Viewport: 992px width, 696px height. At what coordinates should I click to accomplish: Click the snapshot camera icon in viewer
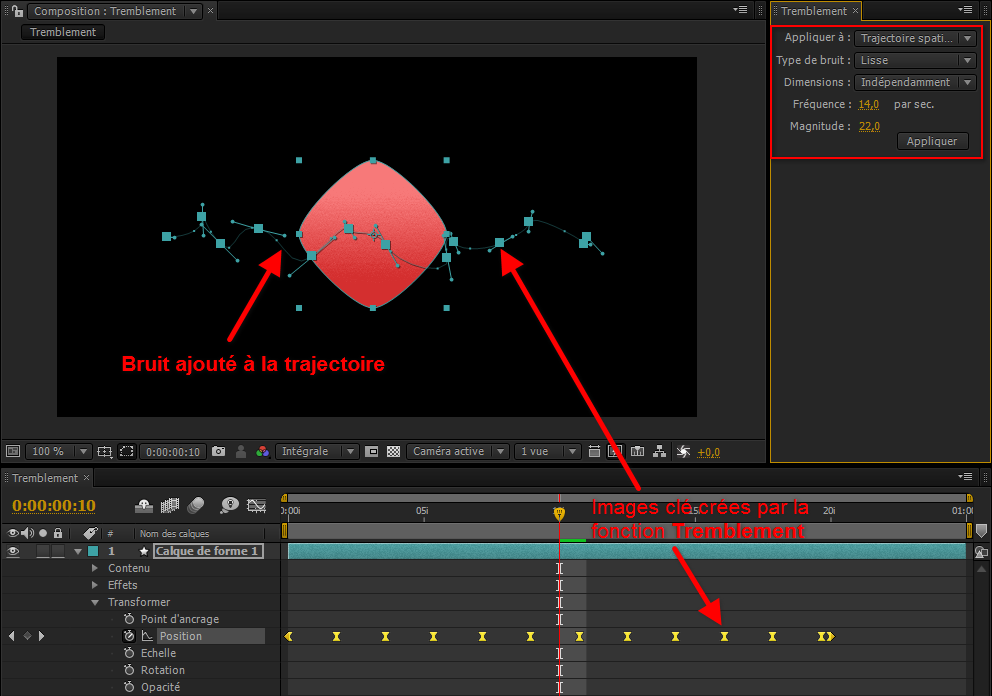218,452
